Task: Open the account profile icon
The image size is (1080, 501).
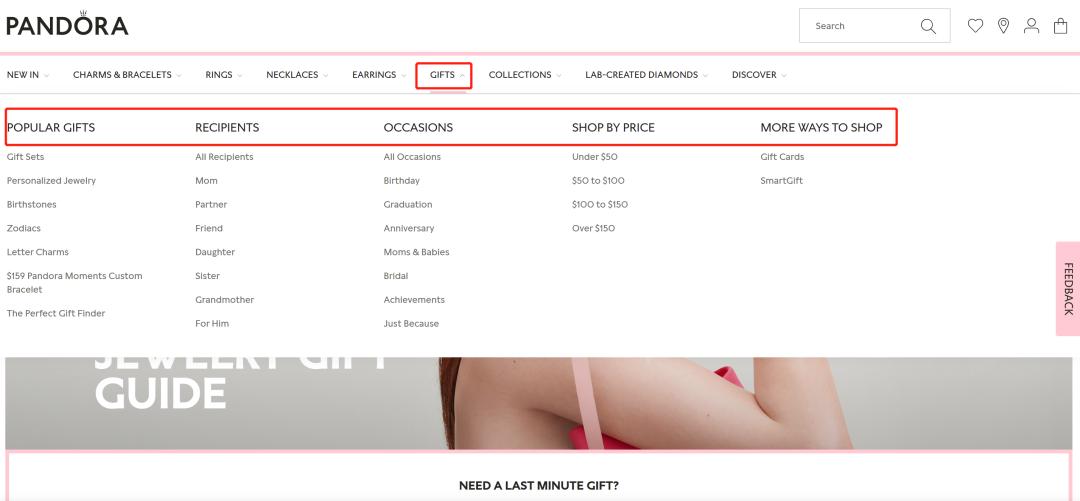Action: pyautogui.click(x=1031, y=25)
